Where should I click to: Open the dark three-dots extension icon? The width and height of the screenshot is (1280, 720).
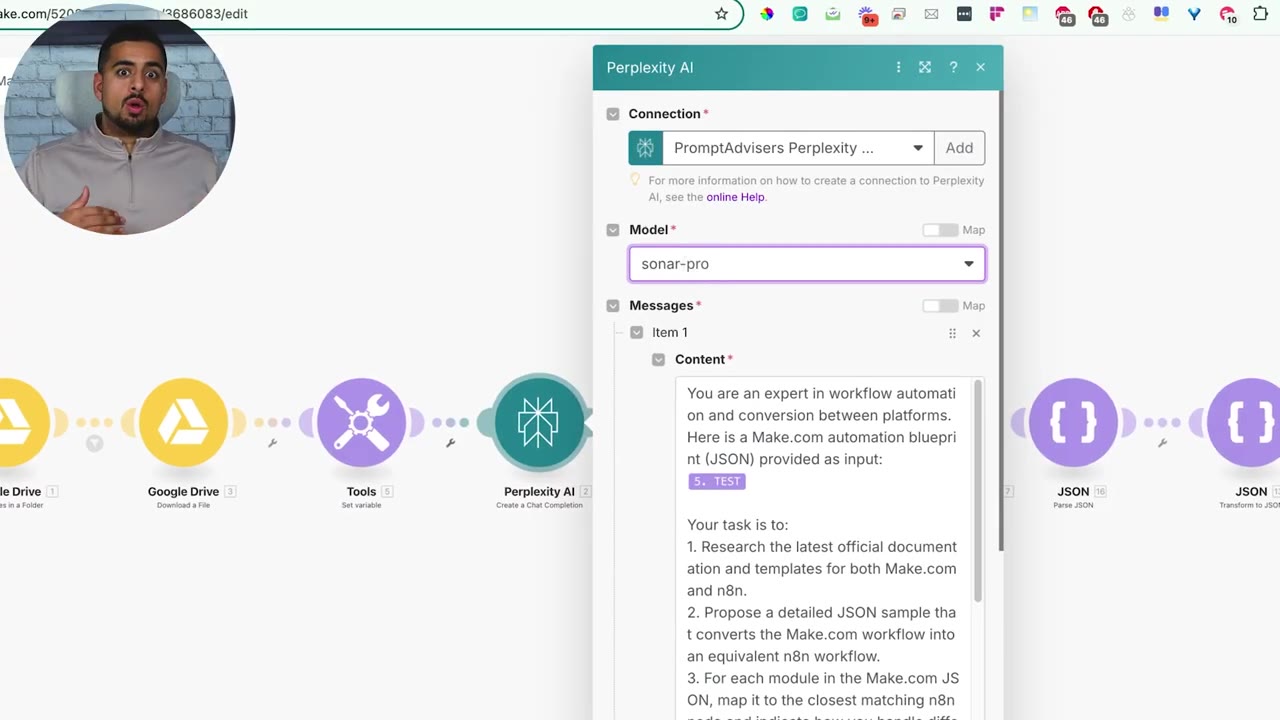964,14
